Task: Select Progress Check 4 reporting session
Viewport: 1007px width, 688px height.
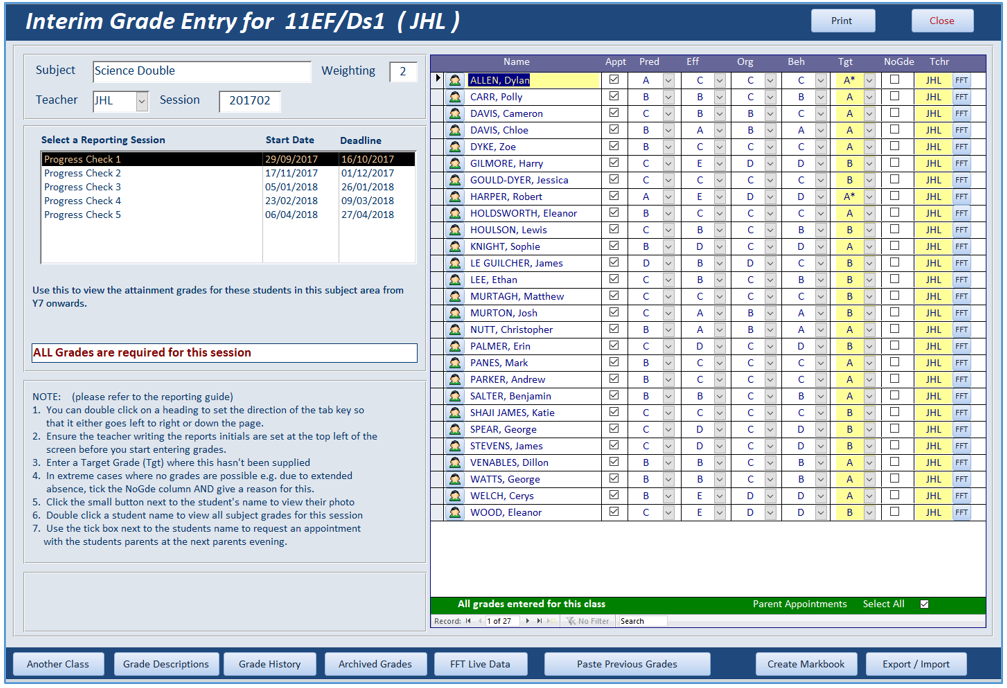Action: click(x=228, y=201)
